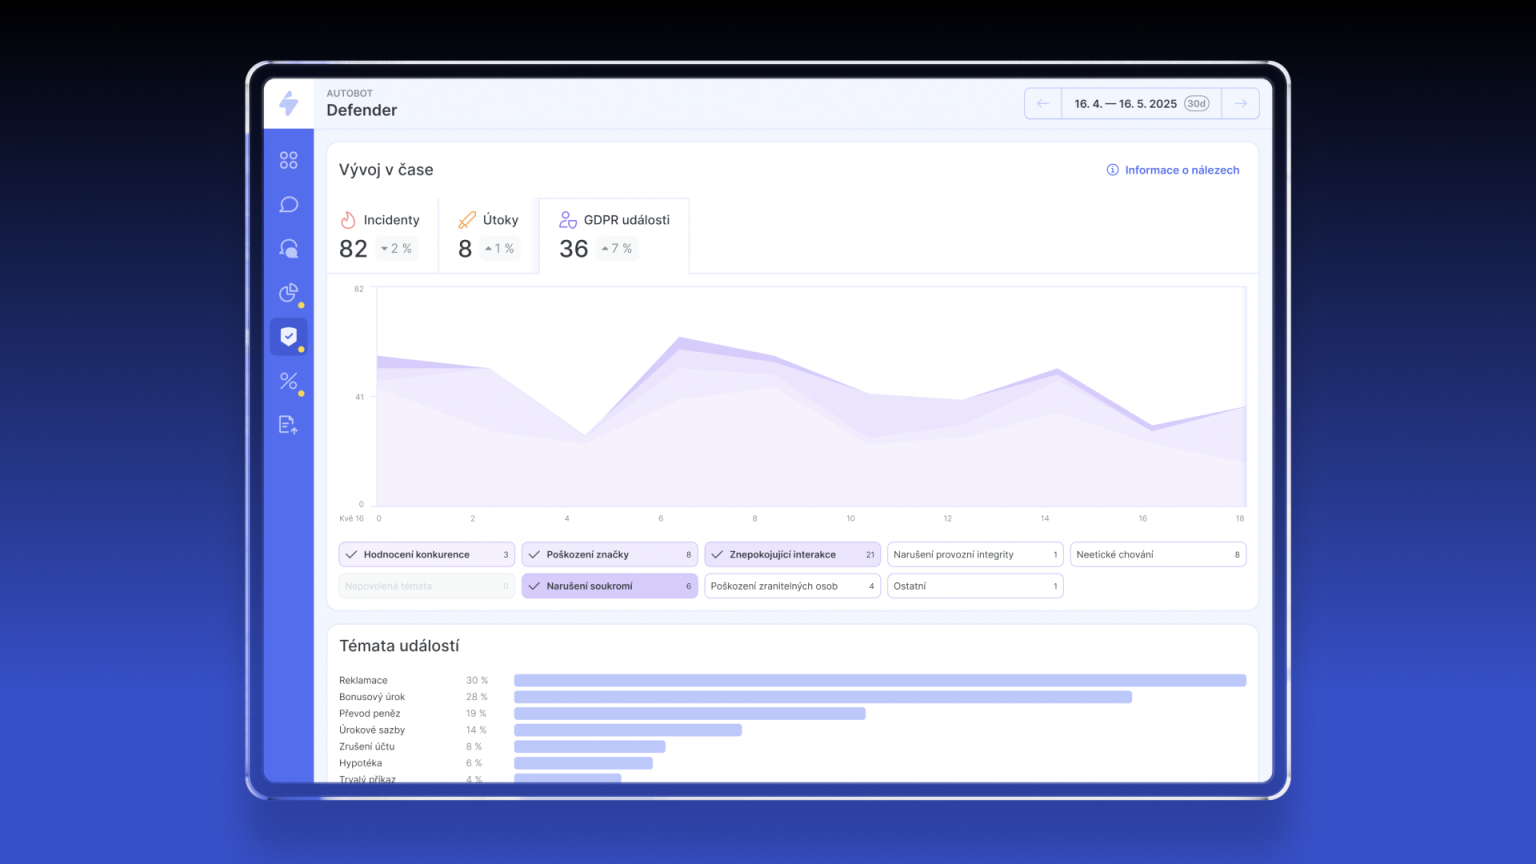Advance to next date range arrow
This screenshot has width=1536, height=864.
1240,103
